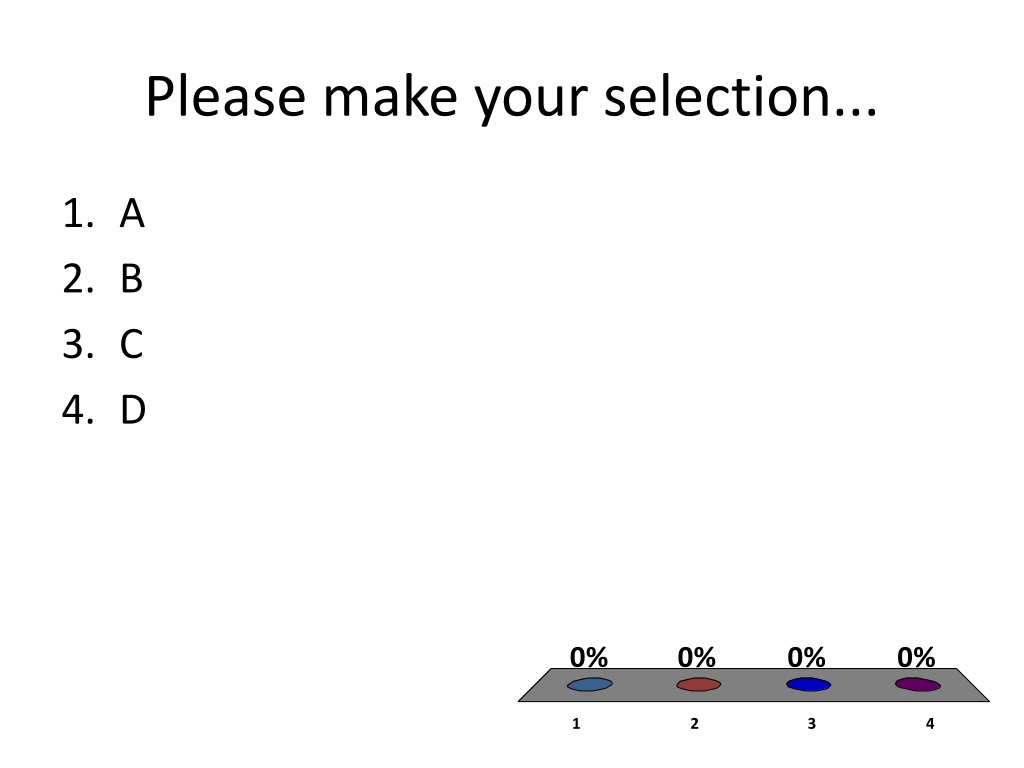Click chart axis label 1
This screenshot has width=1024, height=768.
[x=576, y=724]
